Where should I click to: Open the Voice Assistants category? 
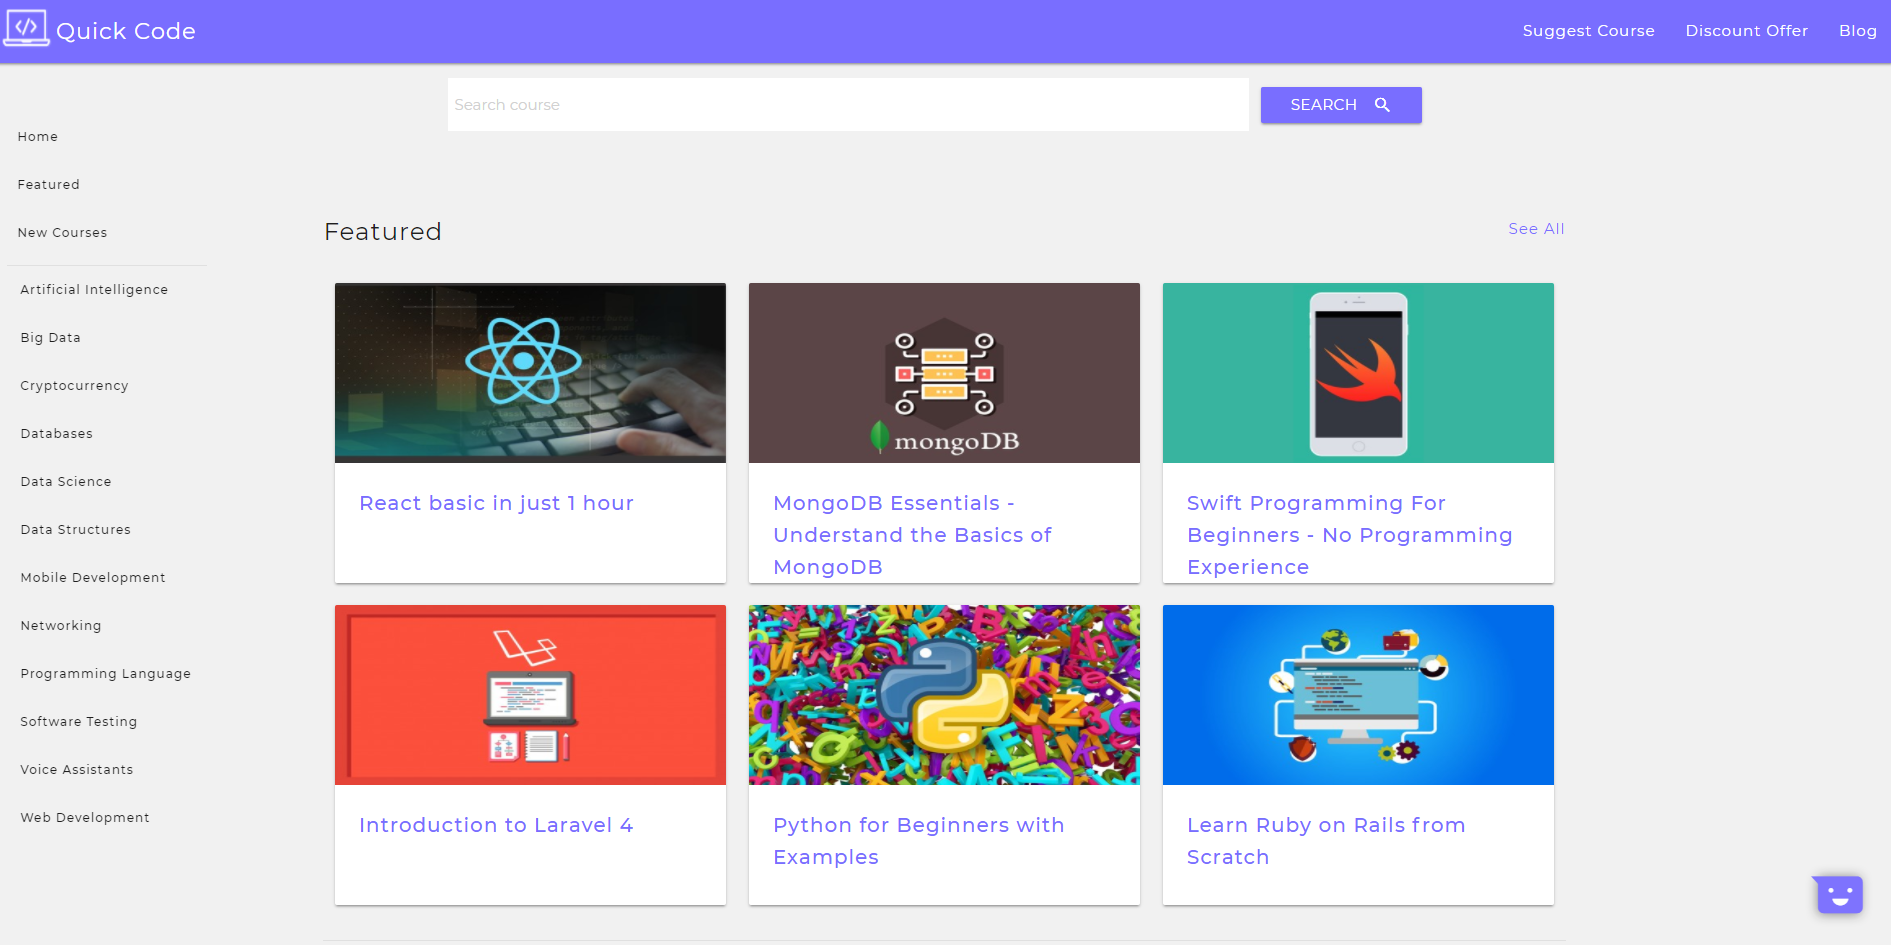click(77, 770)
